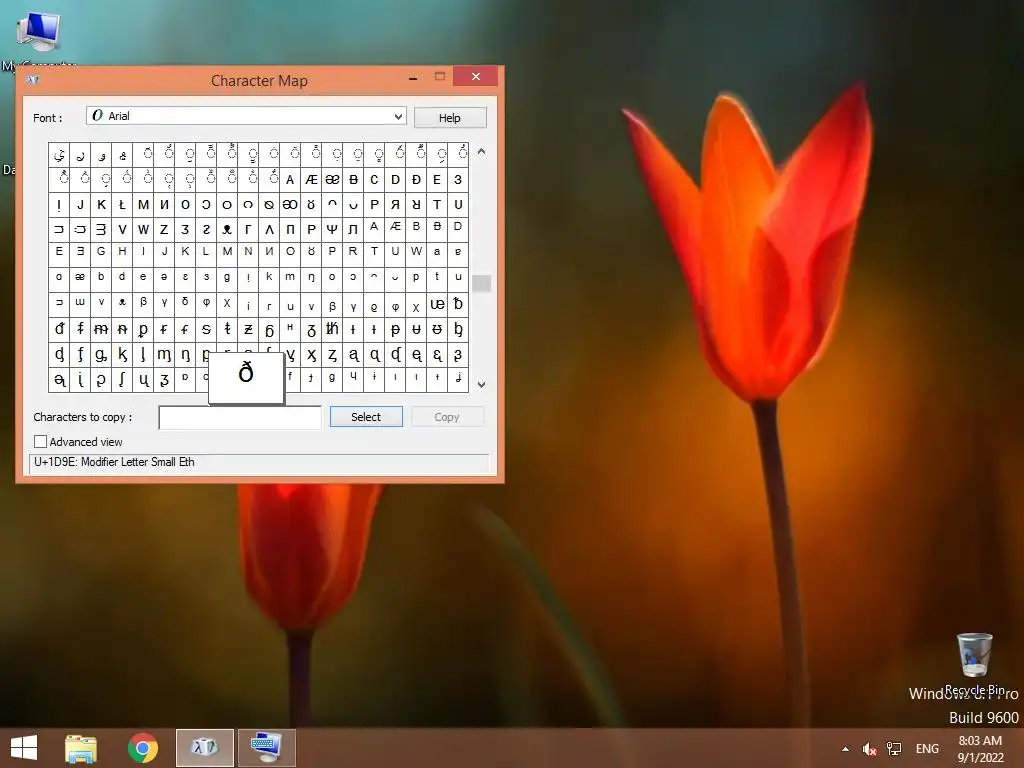Click the Help button
The width and height of the screenshot is (1024, 768).
point(450,118)
